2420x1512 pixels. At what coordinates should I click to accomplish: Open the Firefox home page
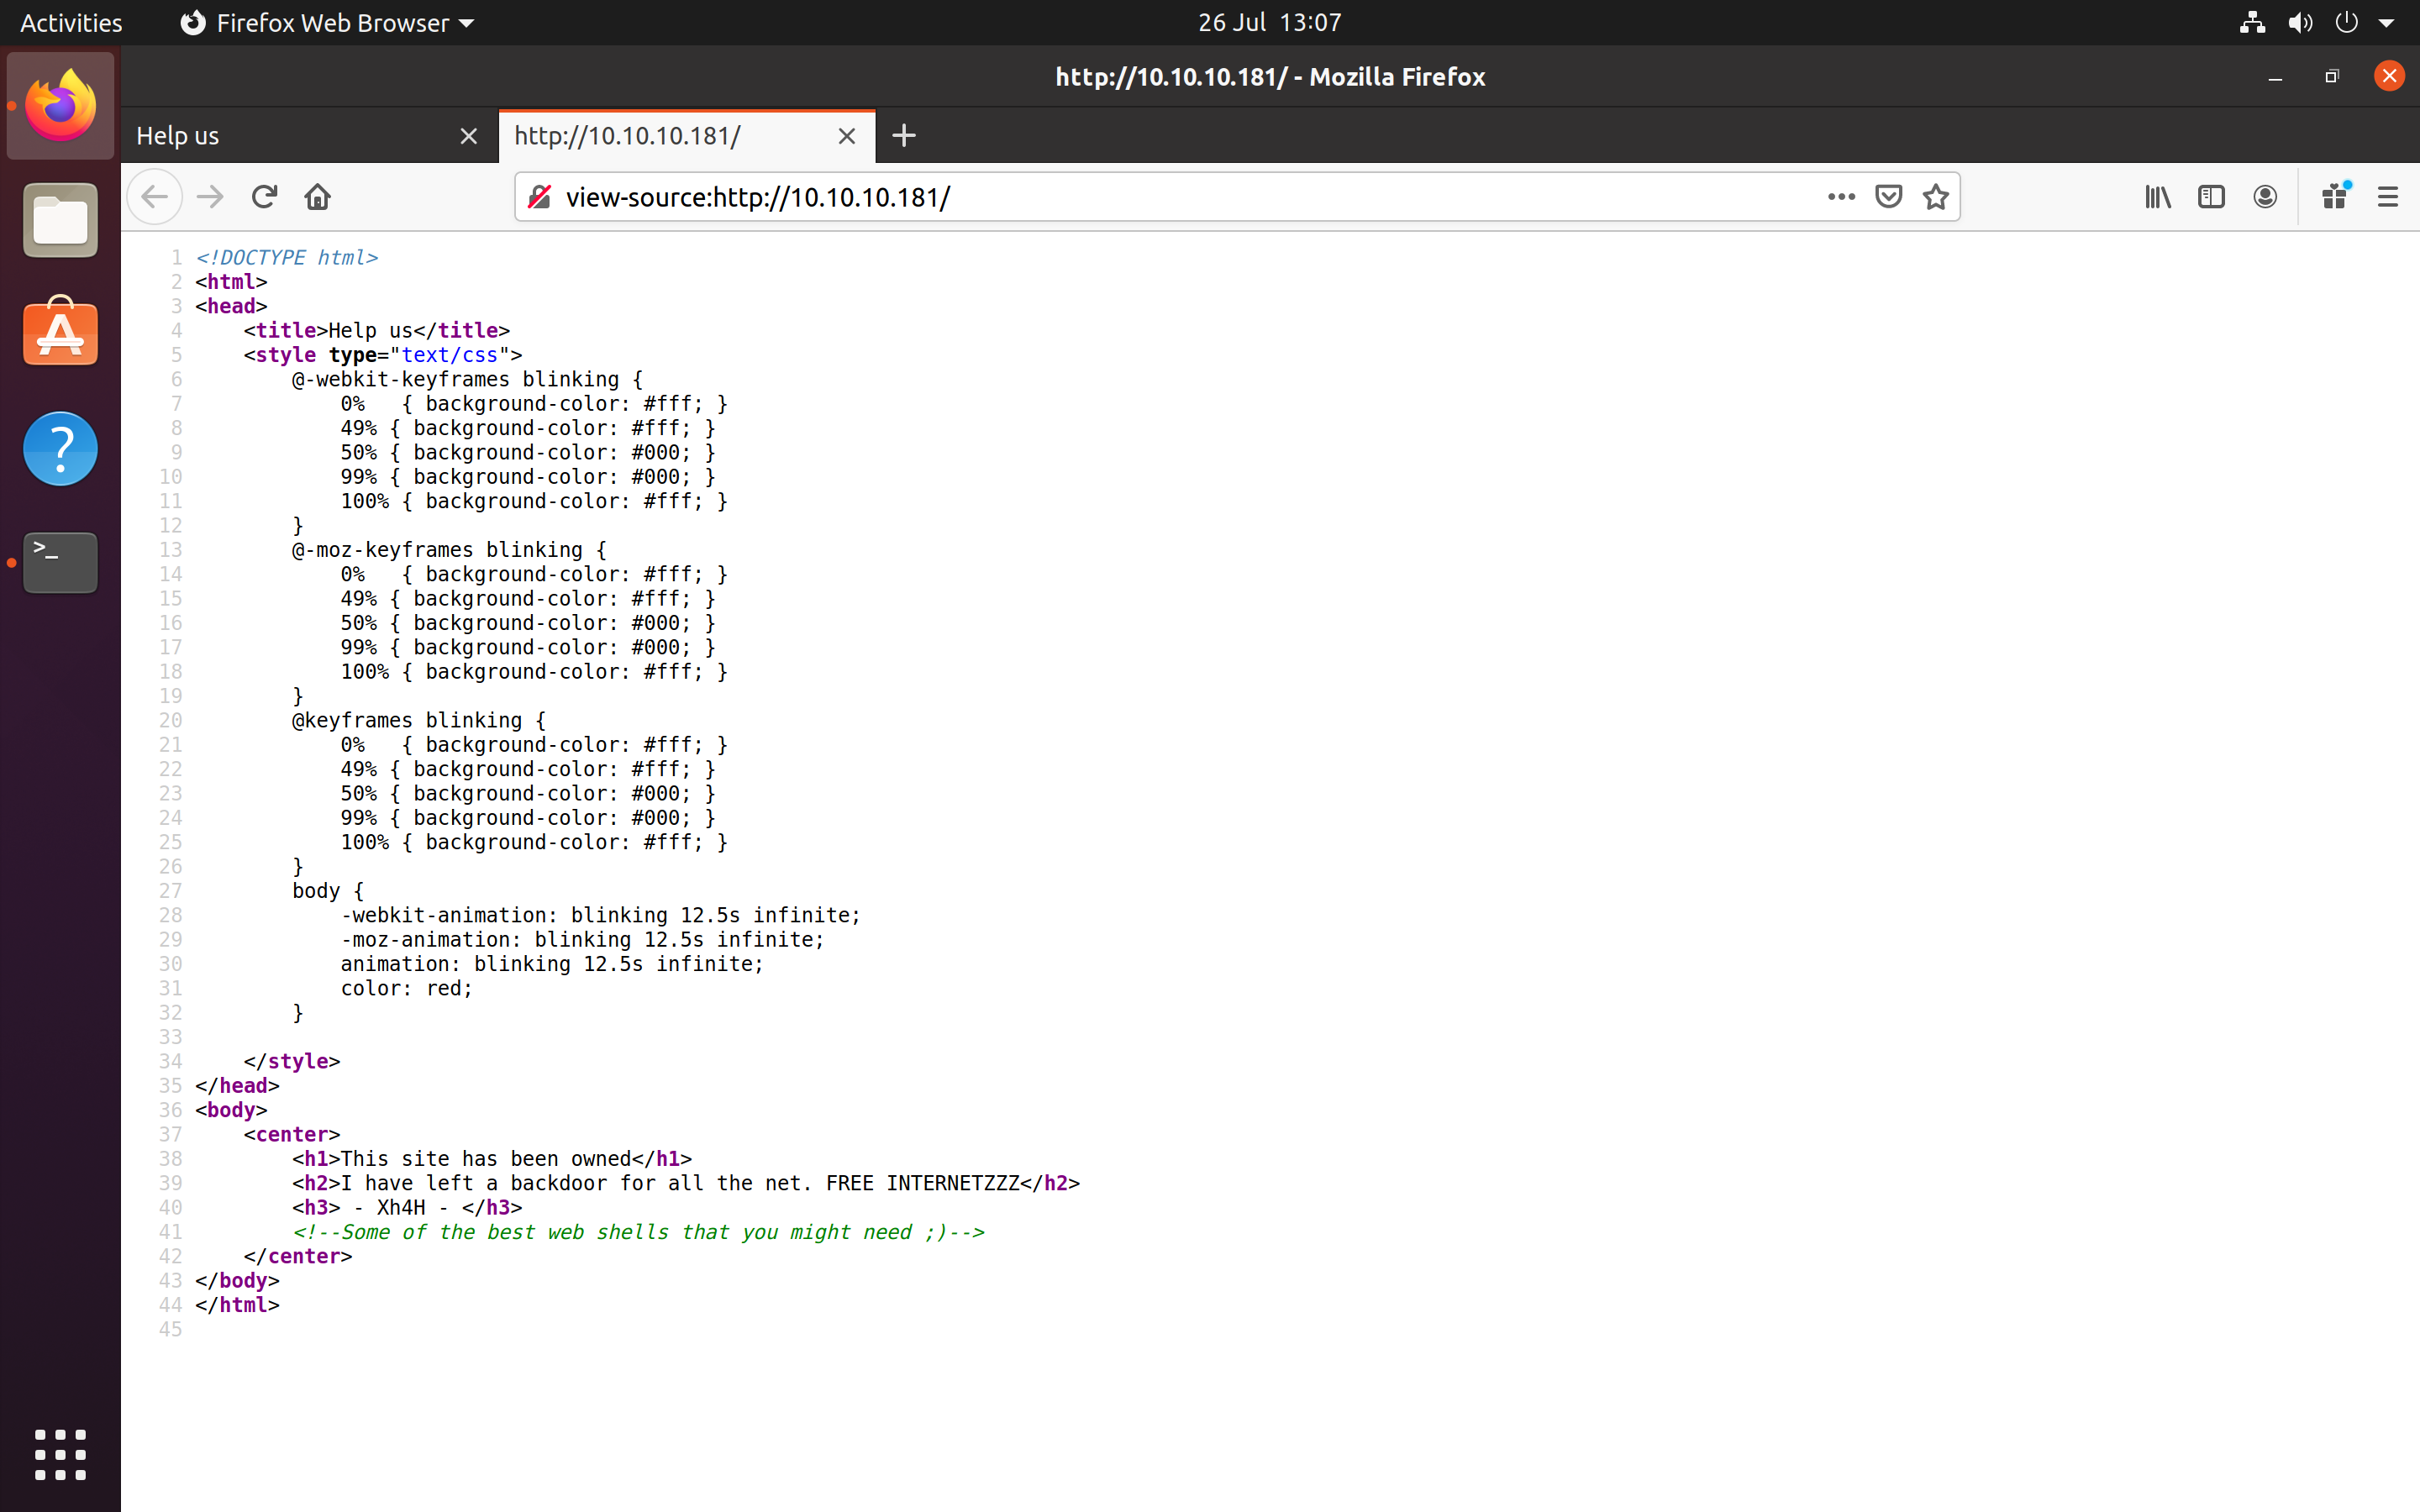point(318,197)
